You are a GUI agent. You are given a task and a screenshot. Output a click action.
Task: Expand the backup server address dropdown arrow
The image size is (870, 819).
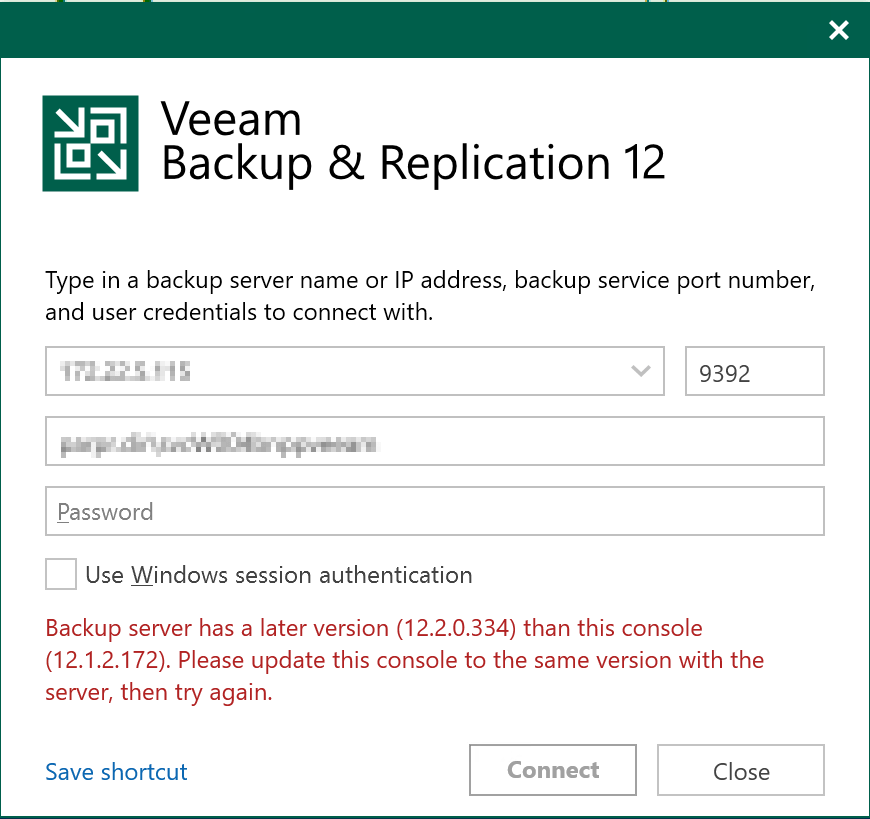(x=641, y=372)
